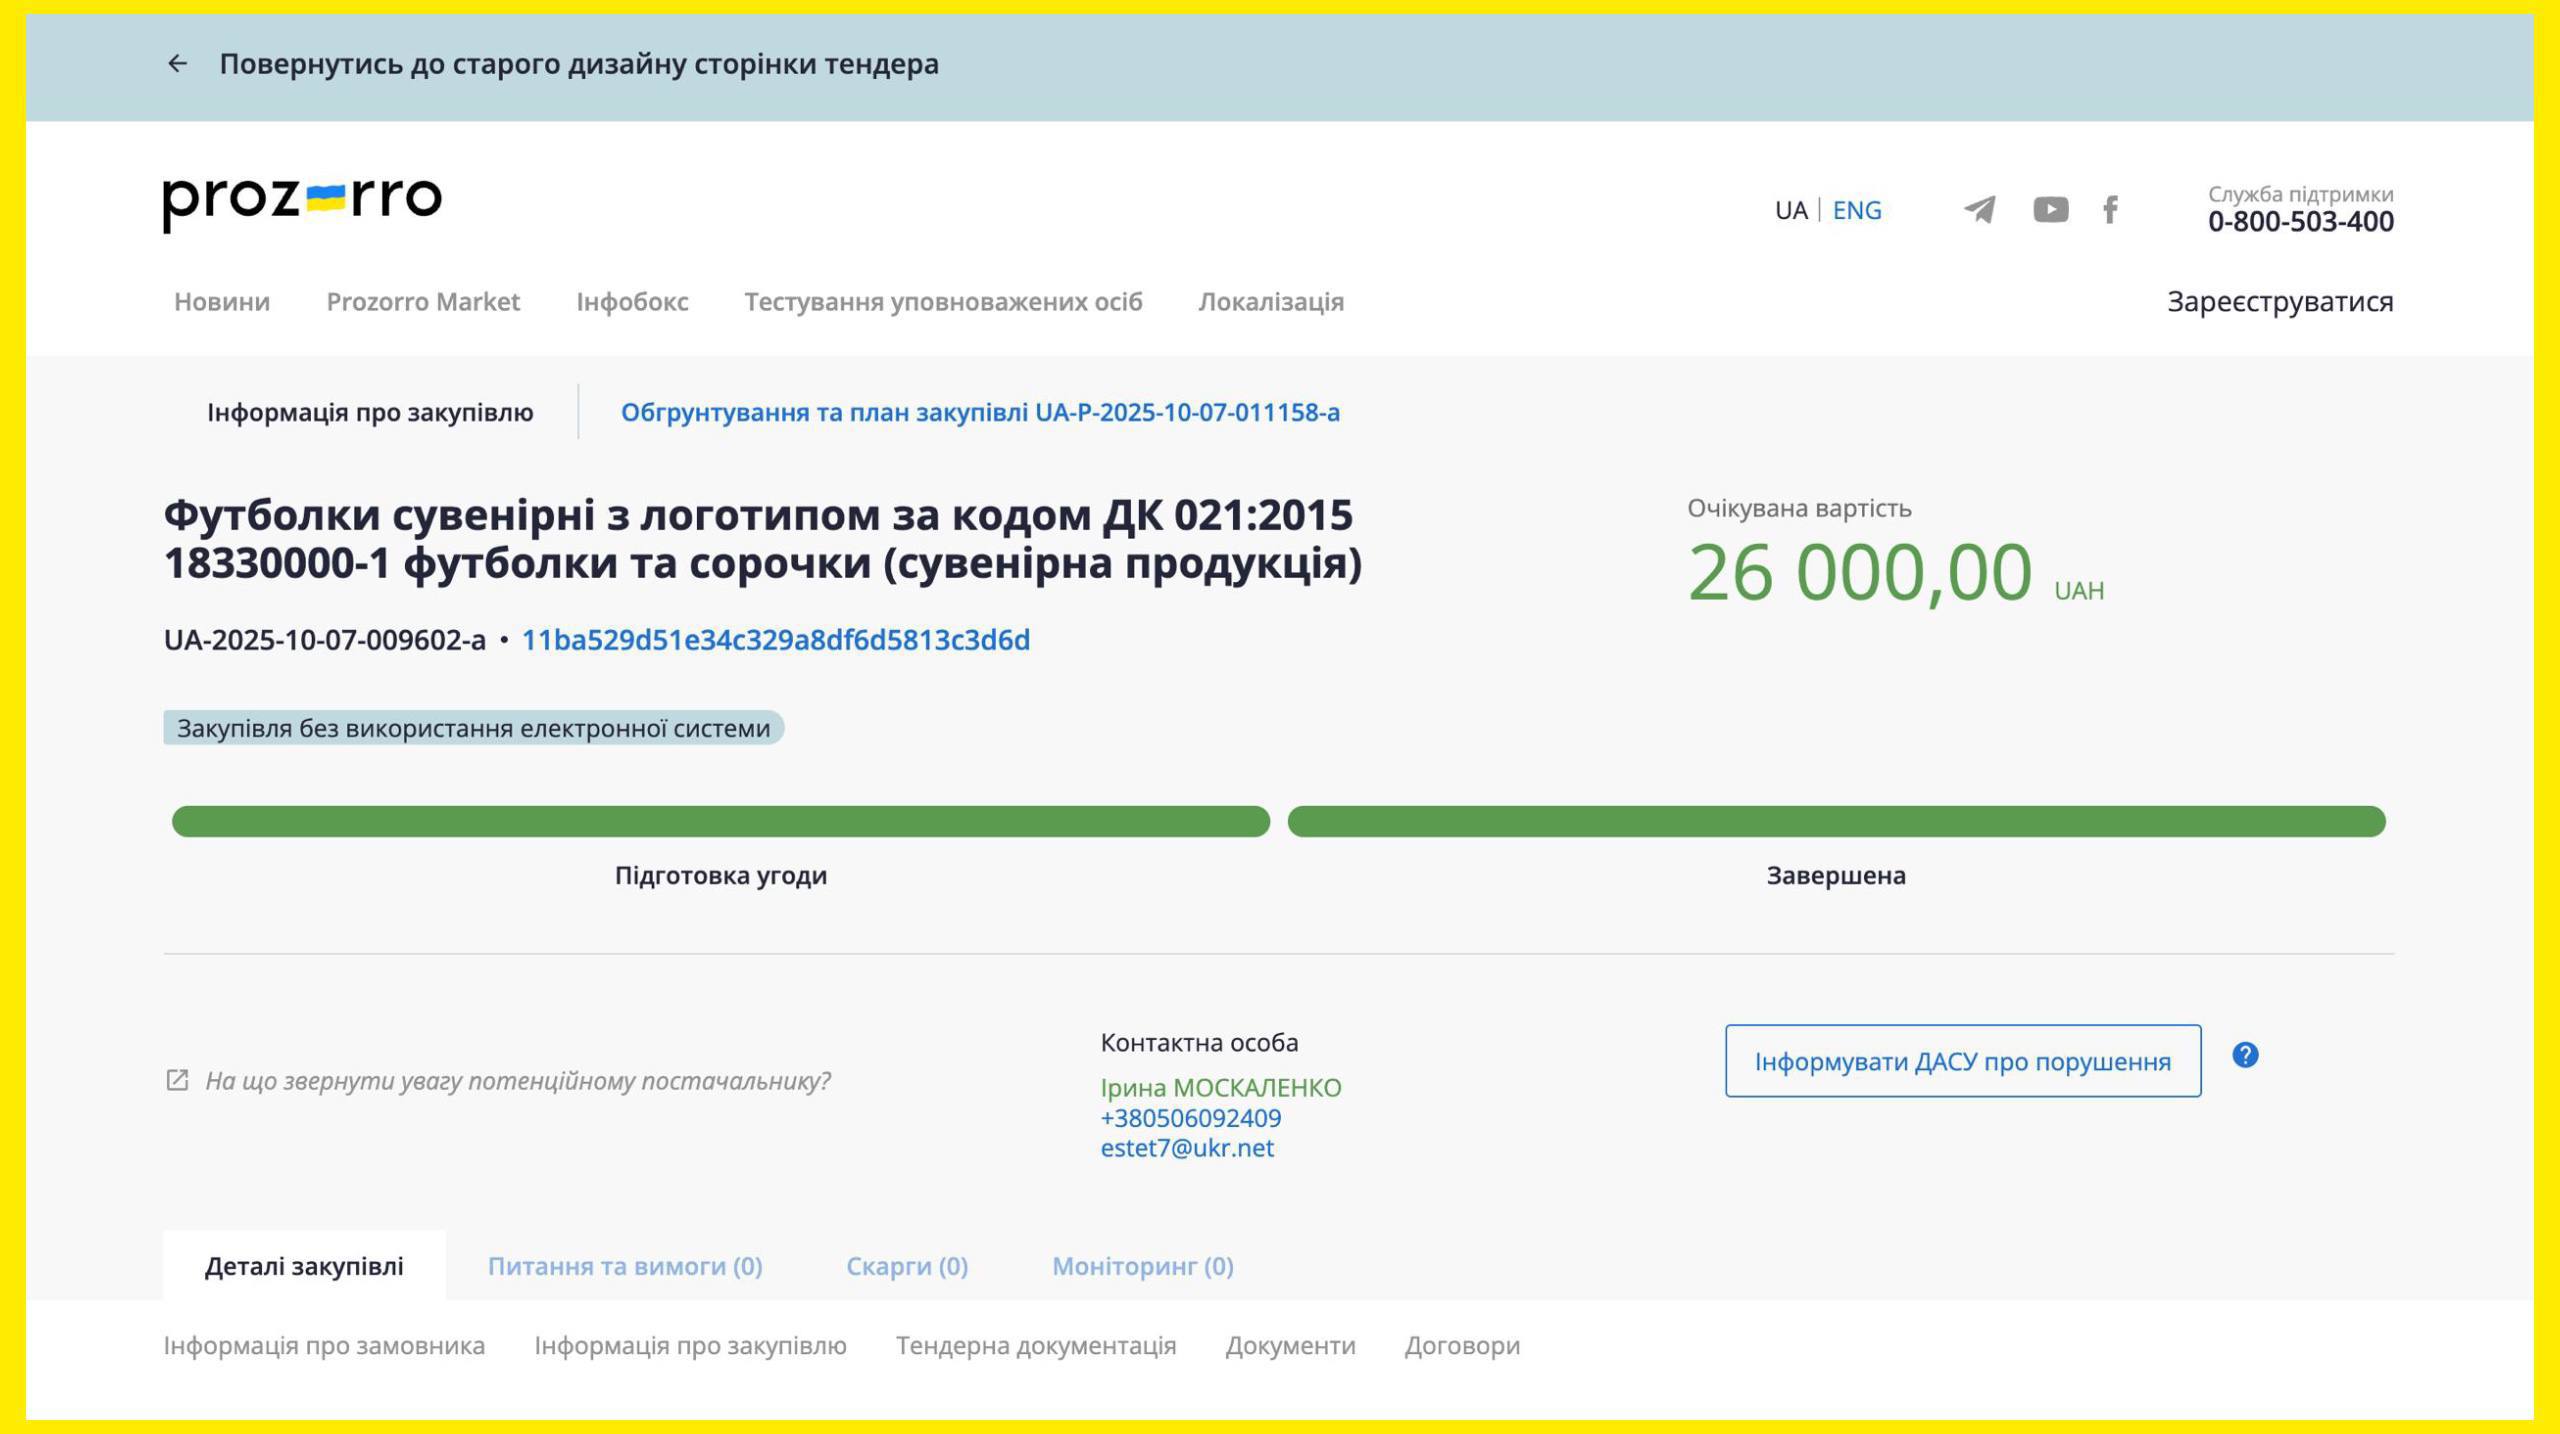Open the YouTube channel icon
The image size is (2560, 1434).
point(2050,210)
